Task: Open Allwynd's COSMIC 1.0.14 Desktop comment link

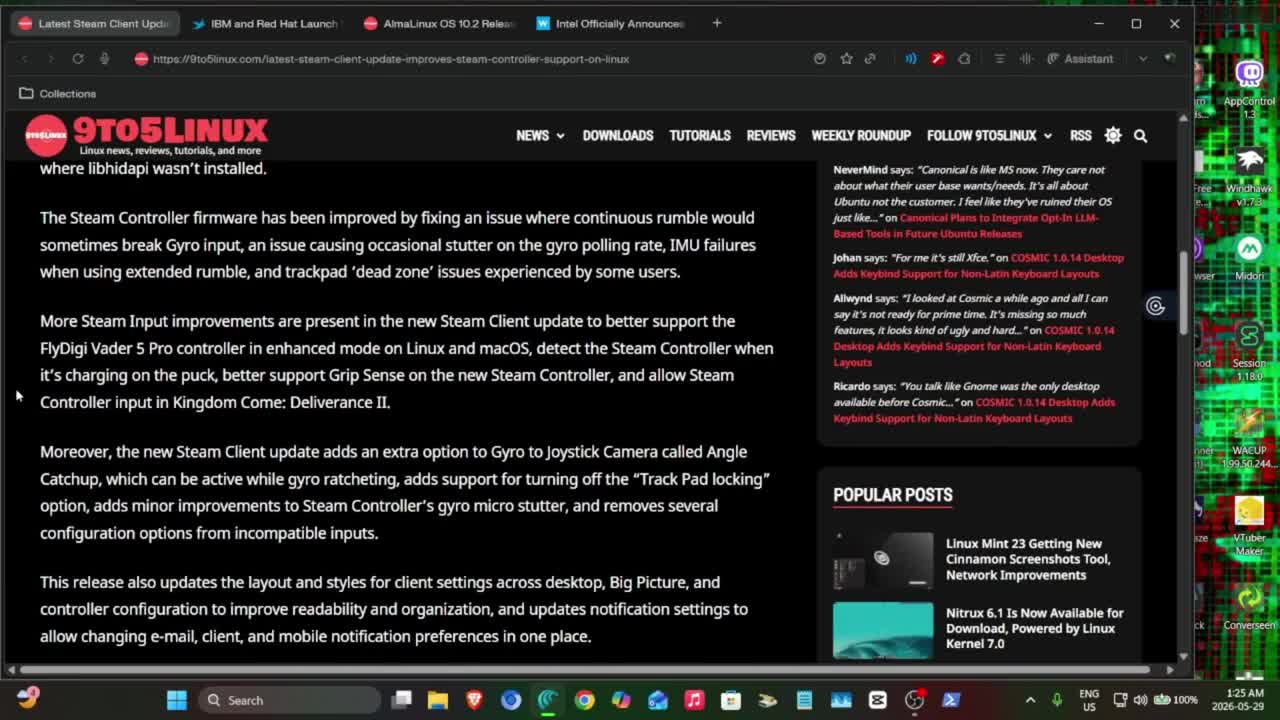Action: pos(974,346)
